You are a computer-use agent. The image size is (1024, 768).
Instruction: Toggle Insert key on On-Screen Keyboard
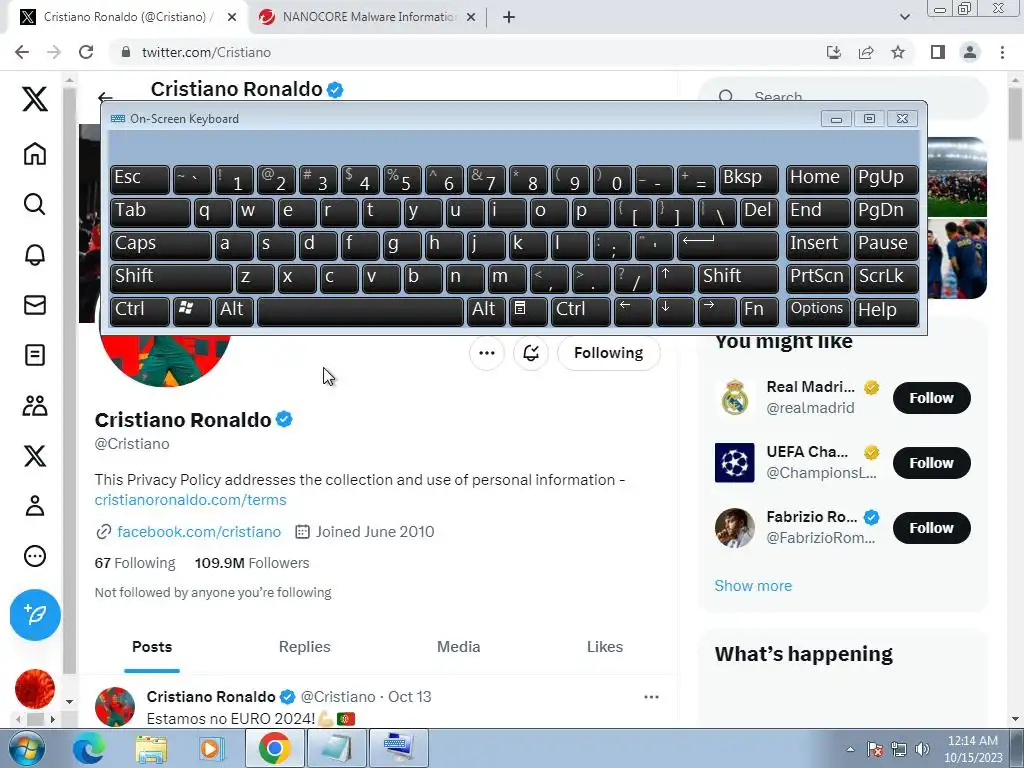818,245
